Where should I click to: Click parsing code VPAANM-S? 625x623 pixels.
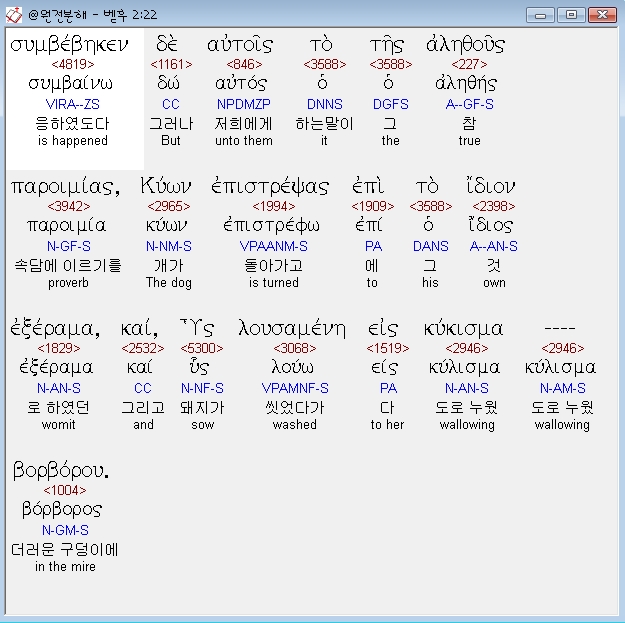click(273, 246)
